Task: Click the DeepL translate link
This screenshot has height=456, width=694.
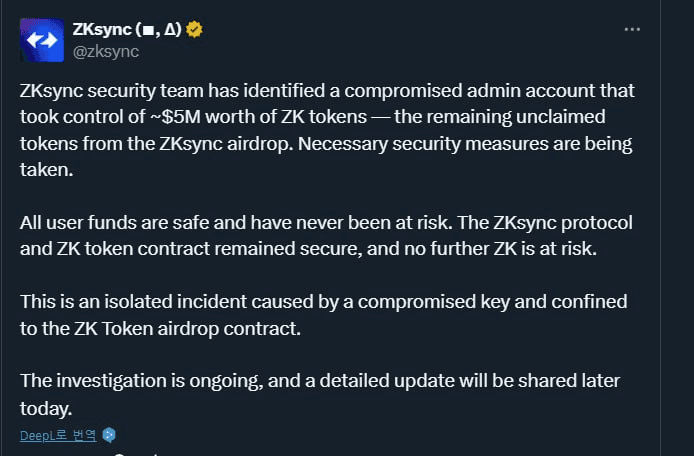Action: 58,435
